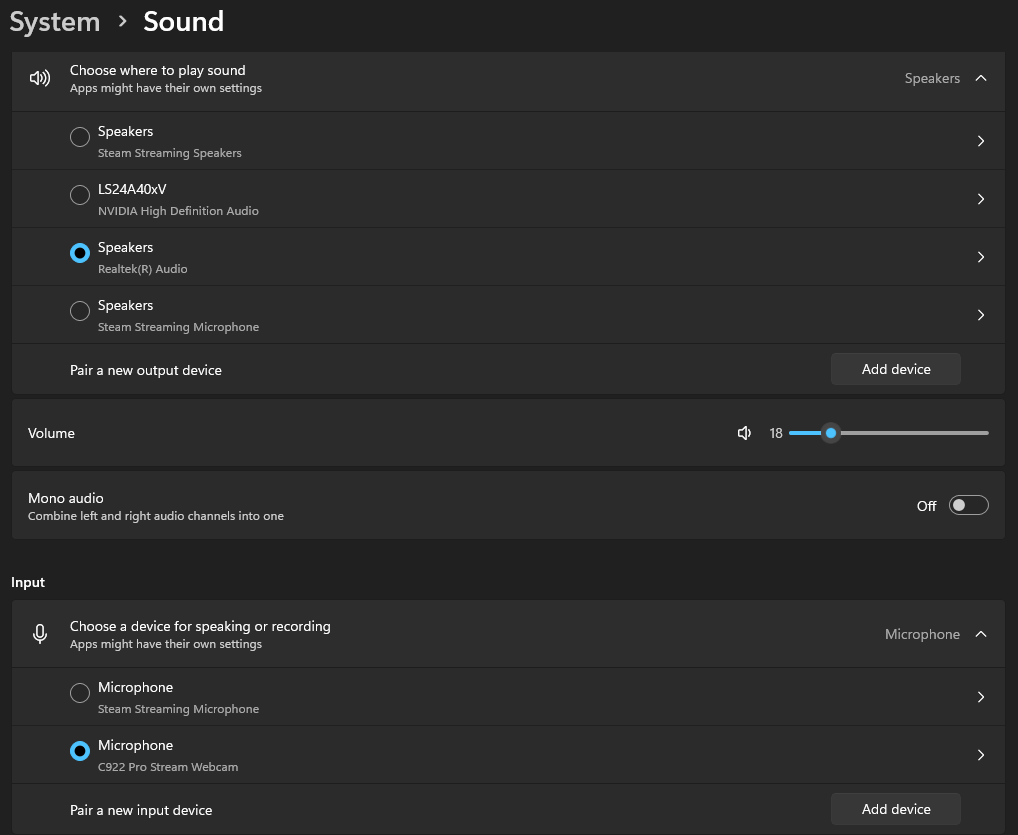1018x835 pixels.
Task: Click the speaker icon beside Choose where to play sound
Action: click(40, 79)
